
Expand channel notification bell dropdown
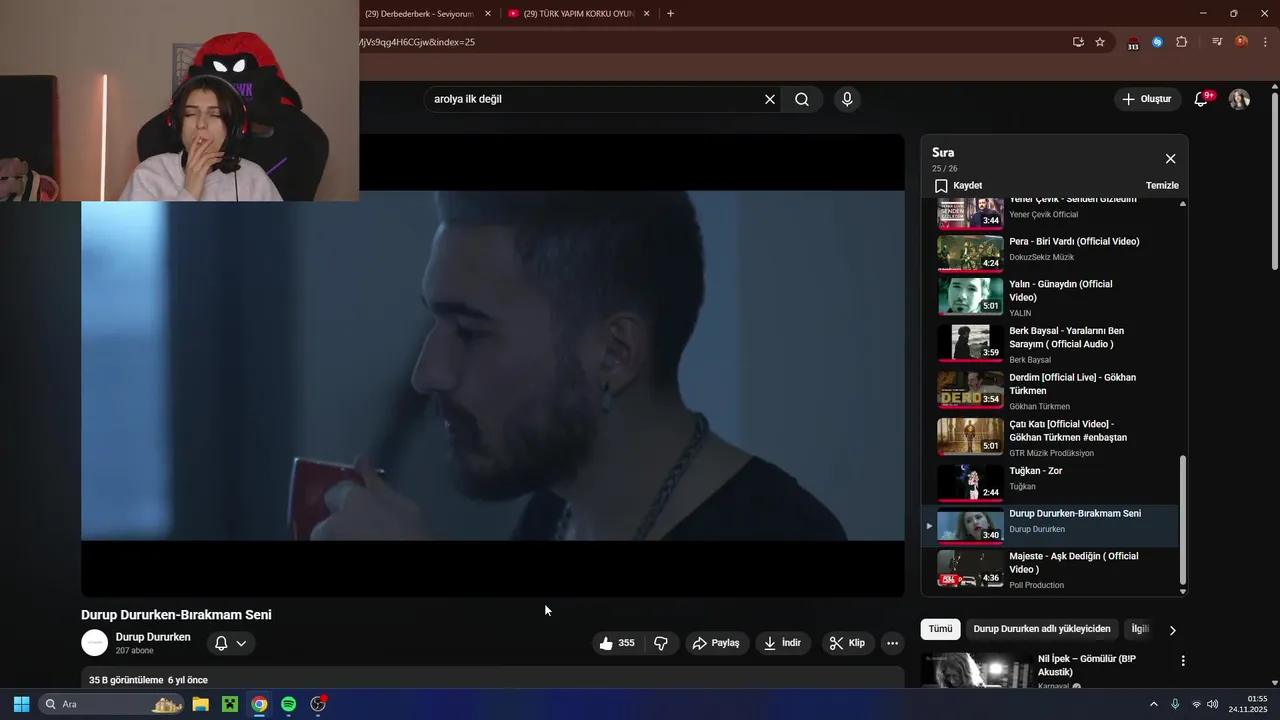(x=231, y=643)
